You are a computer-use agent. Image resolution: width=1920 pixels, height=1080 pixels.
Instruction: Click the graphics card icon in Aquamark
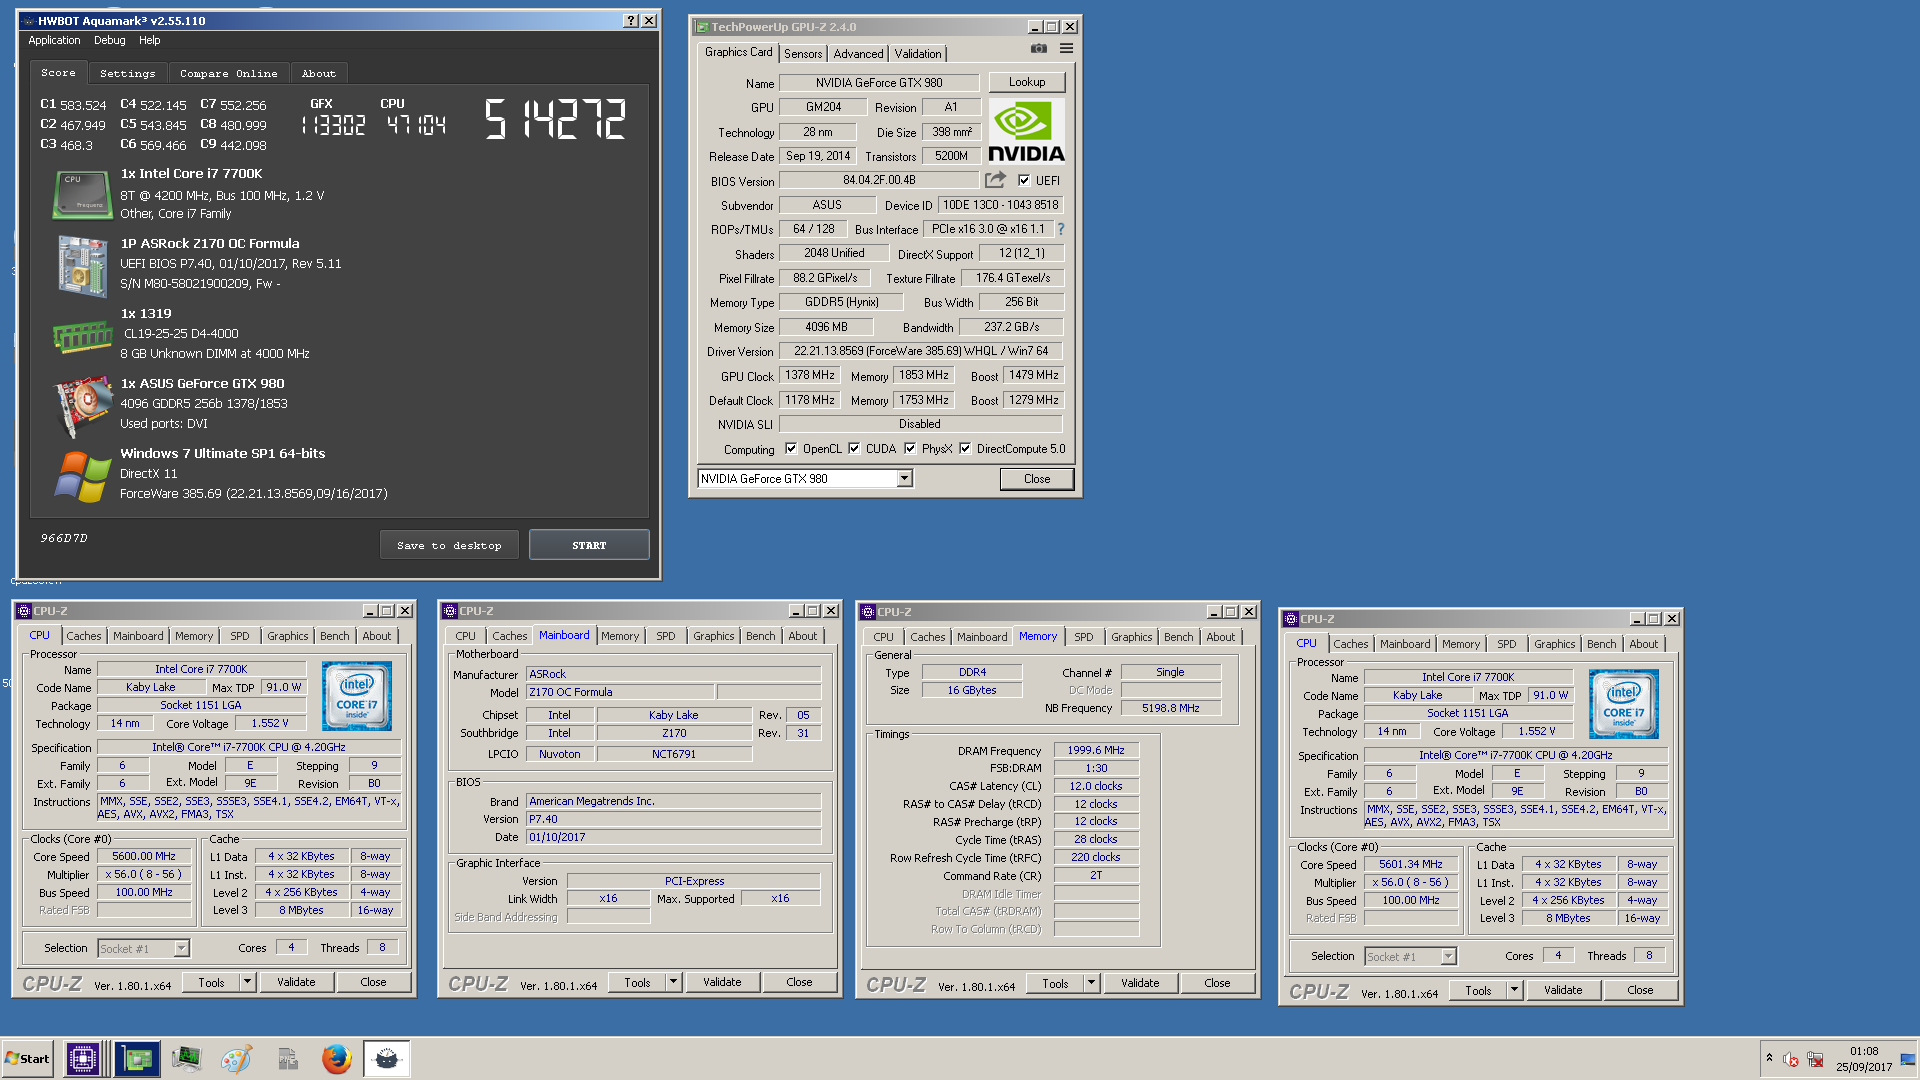(x=82, y=406)
